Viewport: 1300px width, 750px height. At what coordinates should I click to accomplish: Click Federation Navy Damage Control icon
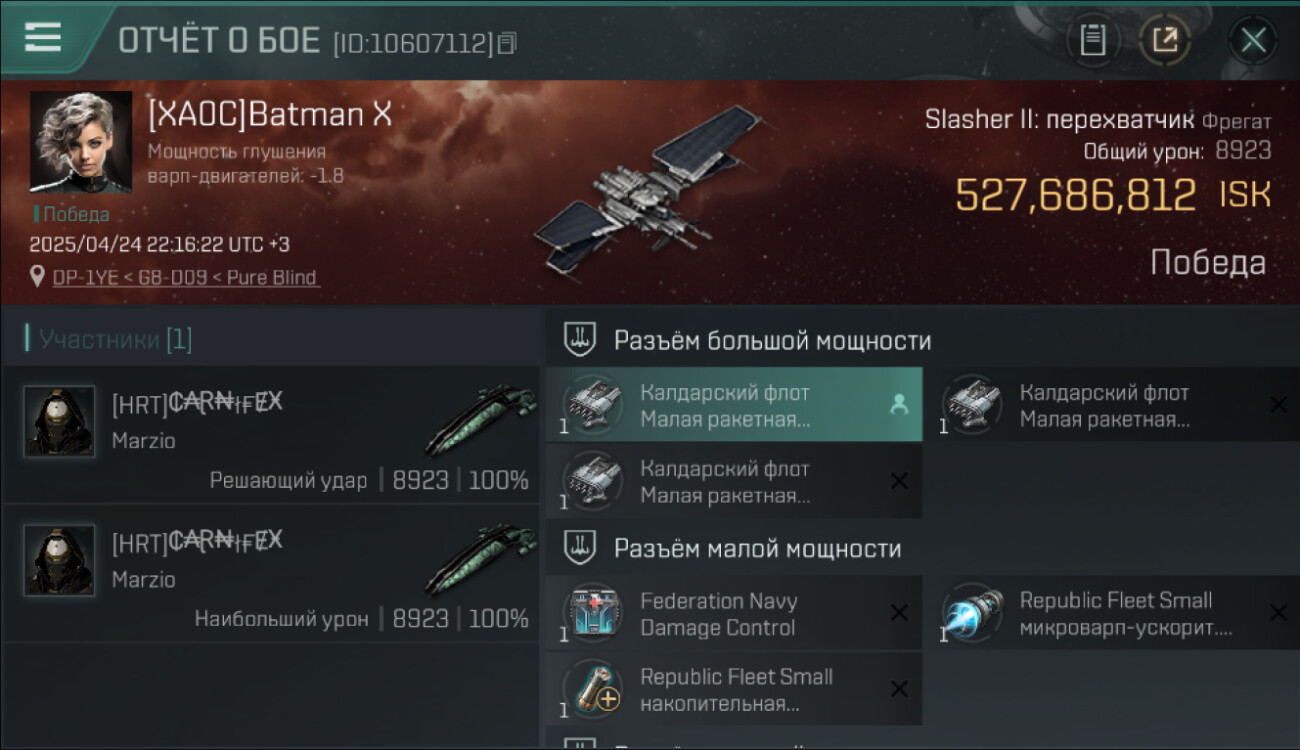593,613
